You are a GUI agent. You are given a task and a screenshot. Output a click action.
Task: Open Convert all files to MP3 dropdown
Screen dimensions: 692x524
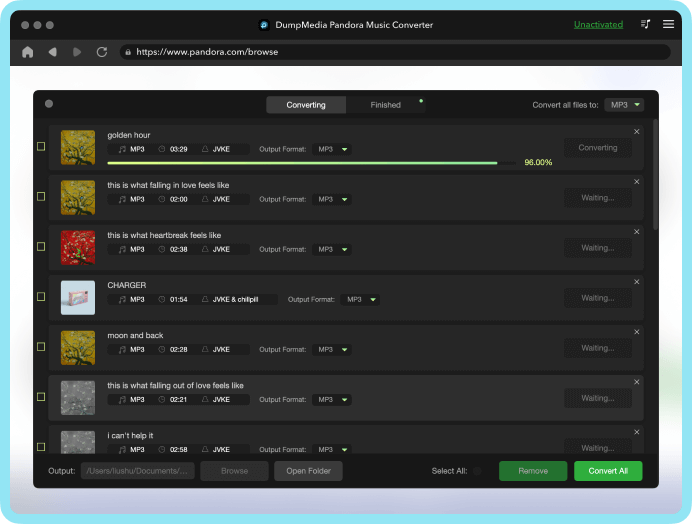tap(624, 105)
